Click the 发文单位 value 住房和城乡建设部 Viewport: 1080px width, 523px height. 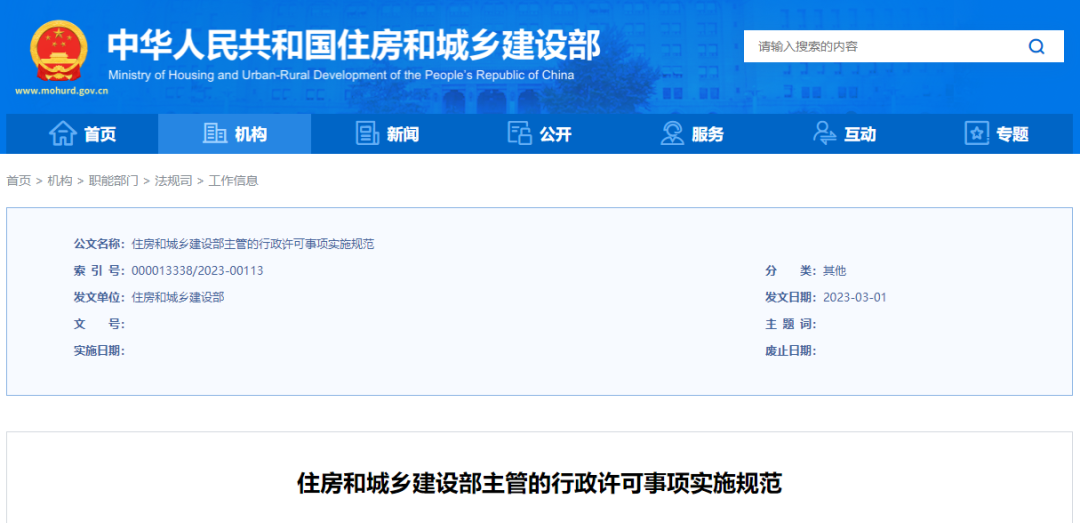[178, 298]
